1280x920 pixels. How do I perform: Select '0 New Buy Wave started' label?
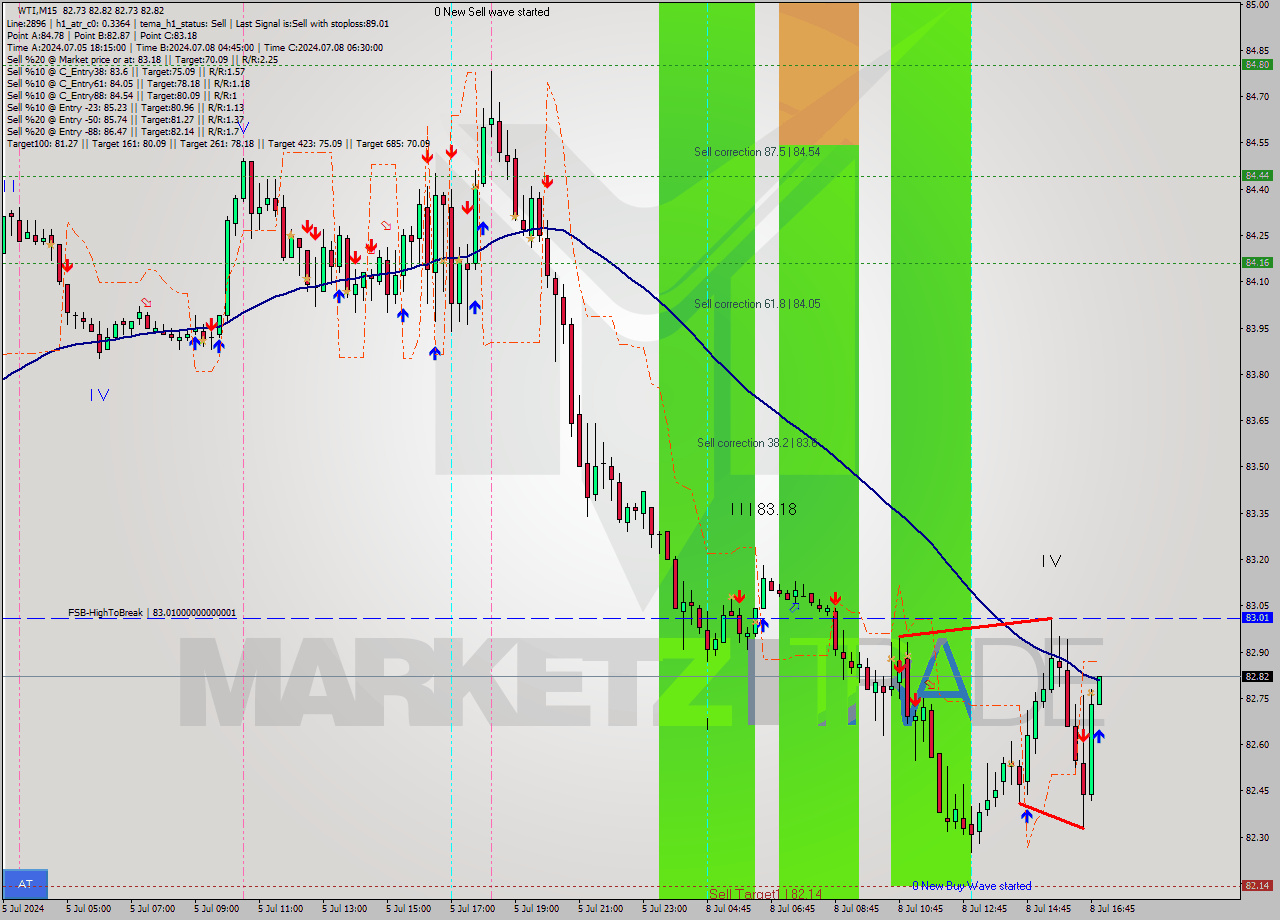(x=972, y=886)
